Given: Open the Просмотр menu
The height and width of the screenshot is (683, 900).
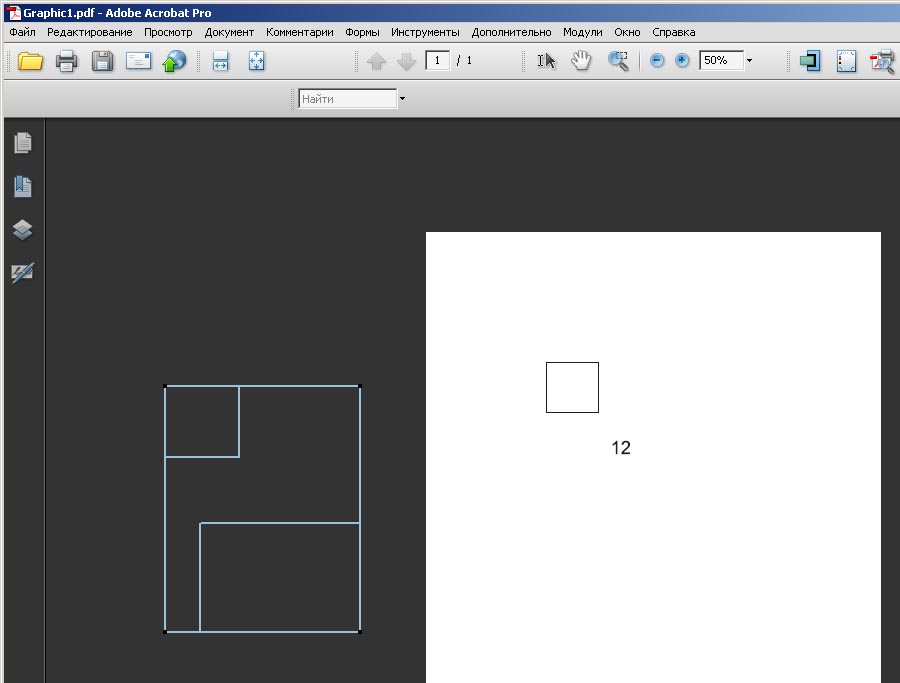Looking at the screenshot, I should 168,32.
